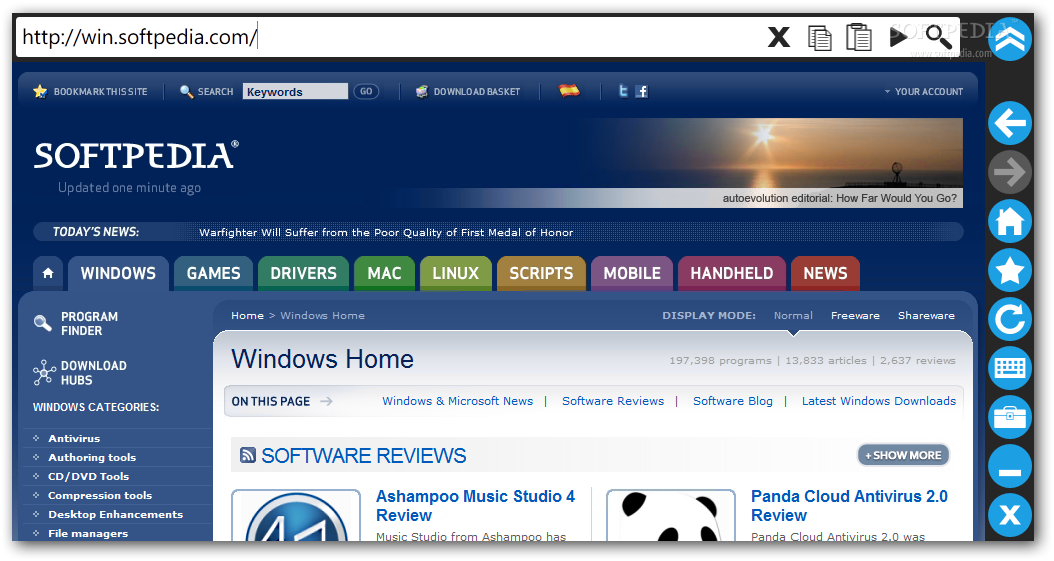Copy the URL using copy icon

pos(819,38)
